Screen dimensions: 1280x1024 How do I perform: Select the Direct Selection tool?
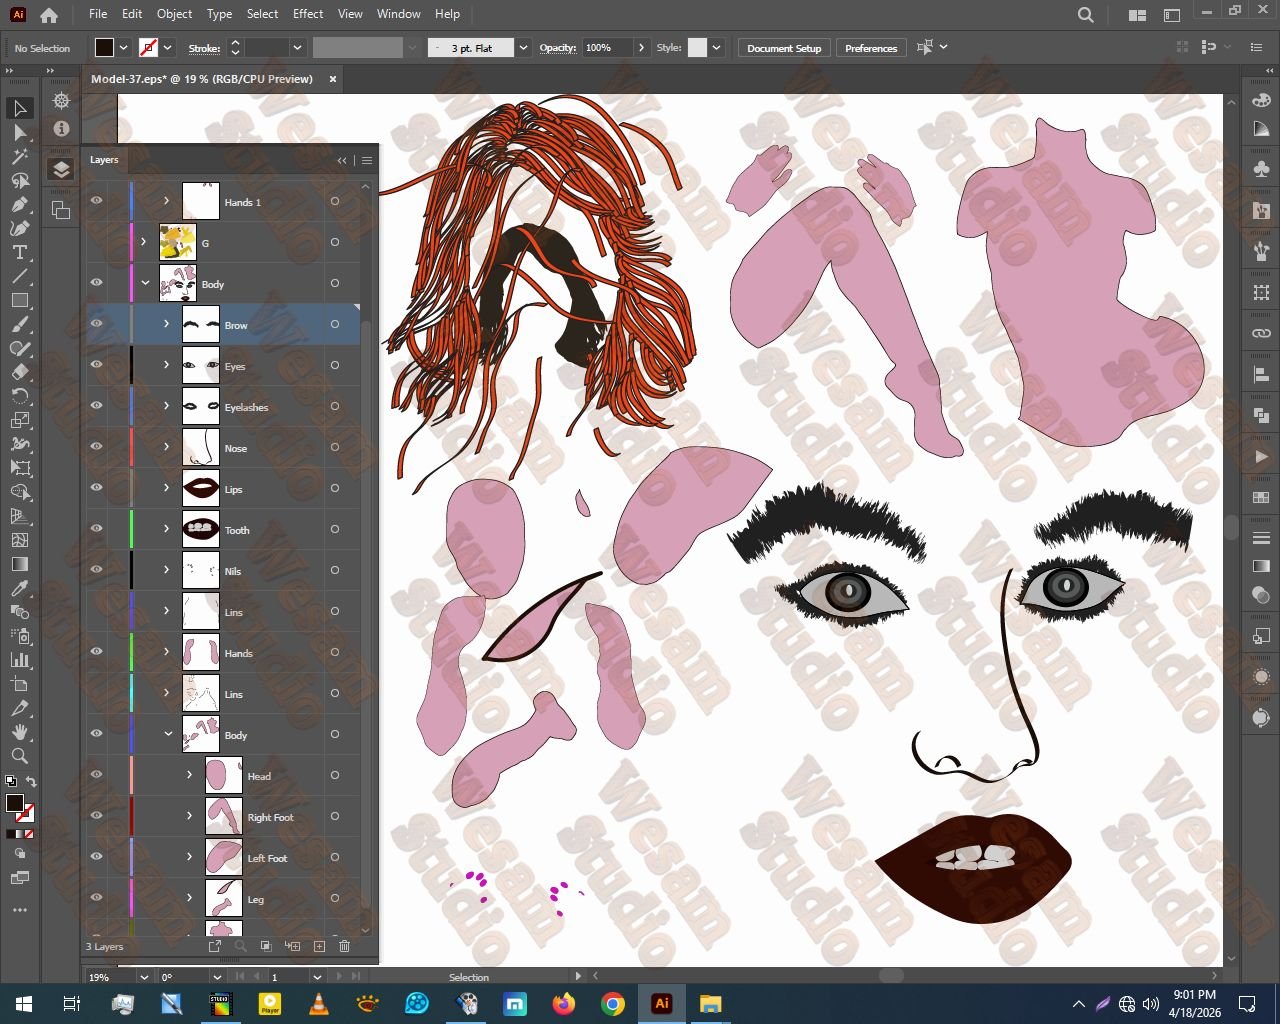coord(19,132)
